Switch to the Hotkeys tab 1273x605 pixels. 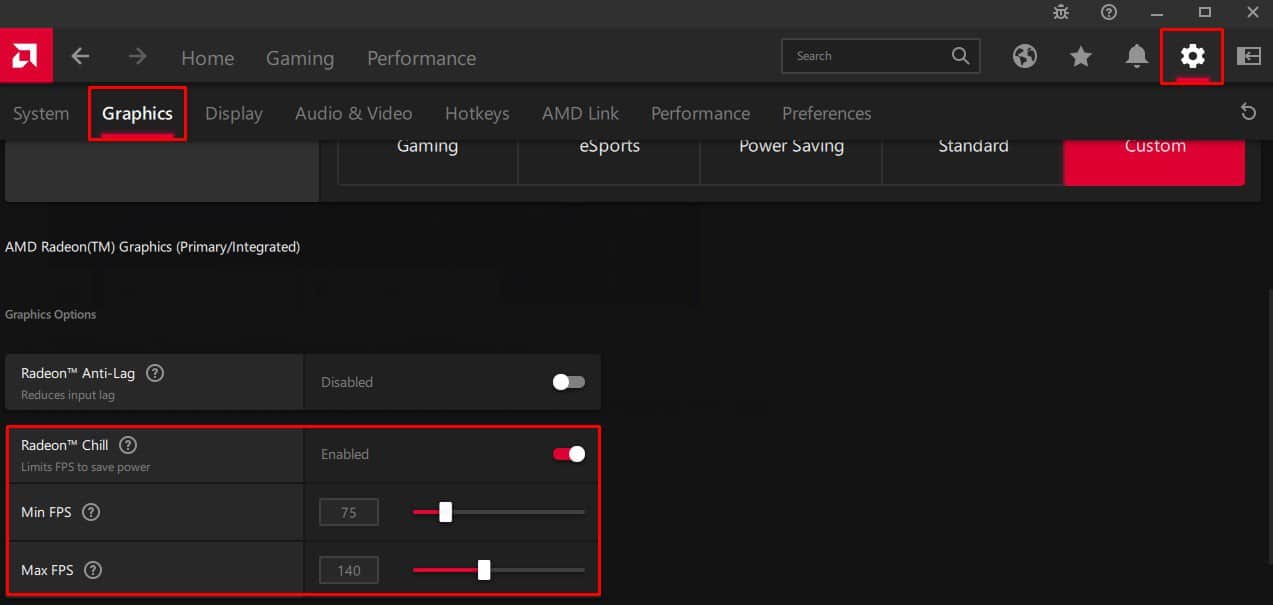pos(477,114)
